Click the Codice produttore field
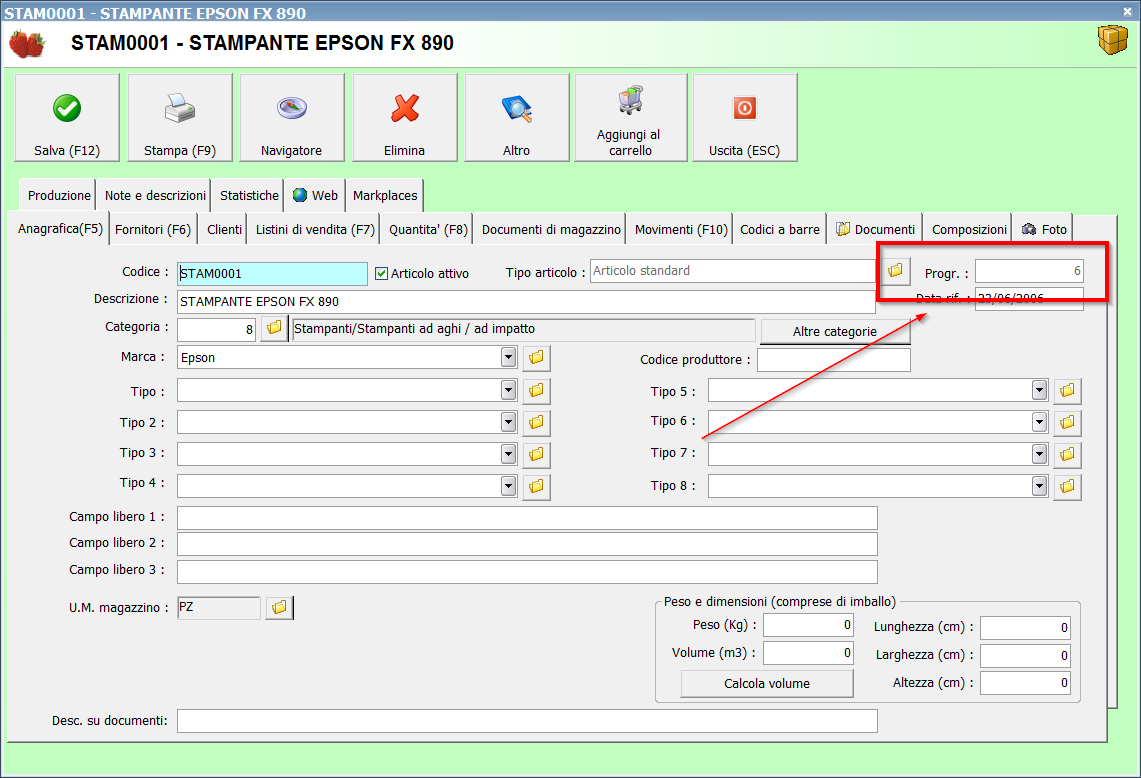 click(x=834, y=360)
